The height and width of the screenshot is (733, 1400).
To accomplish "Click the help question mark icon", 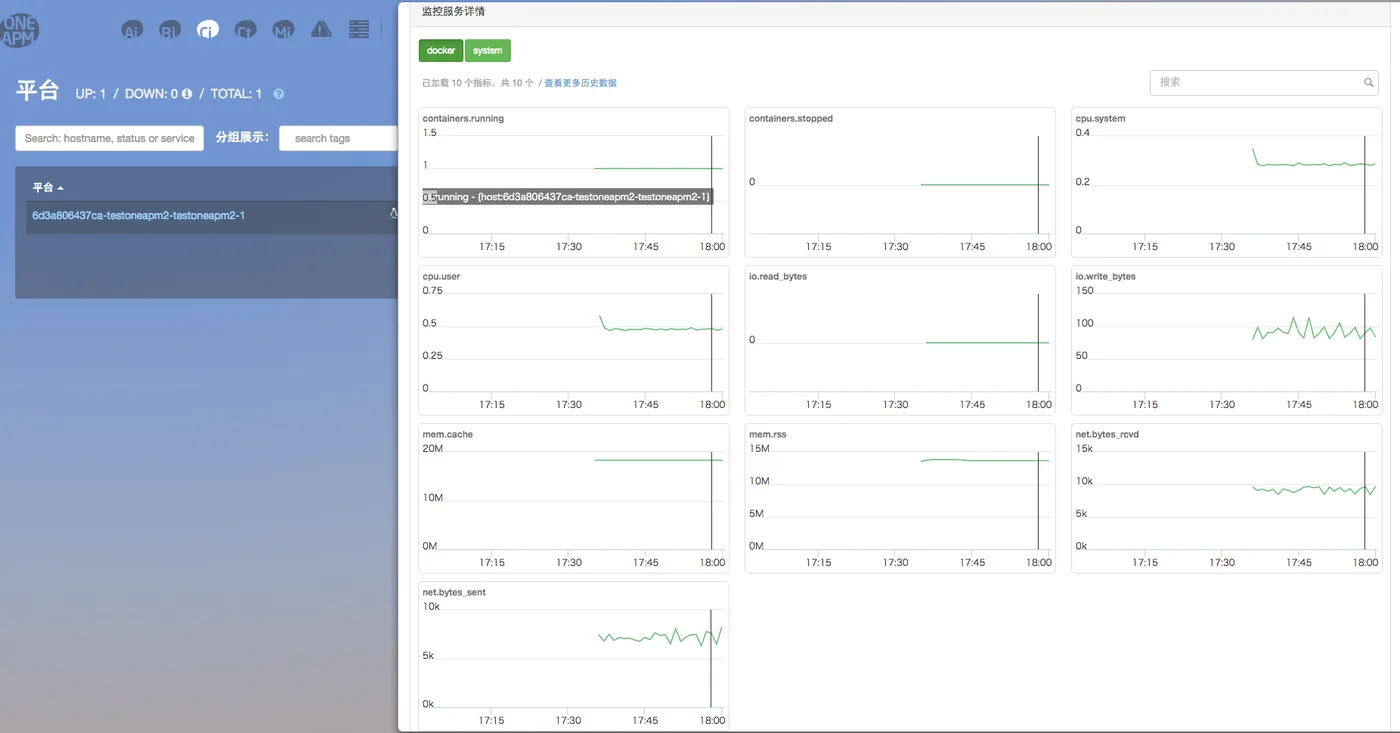I will point(279,94).
